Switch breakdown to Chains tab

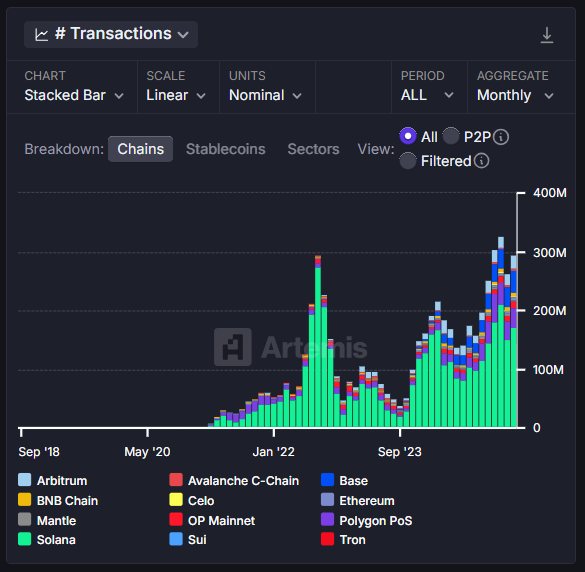(141, 149)
